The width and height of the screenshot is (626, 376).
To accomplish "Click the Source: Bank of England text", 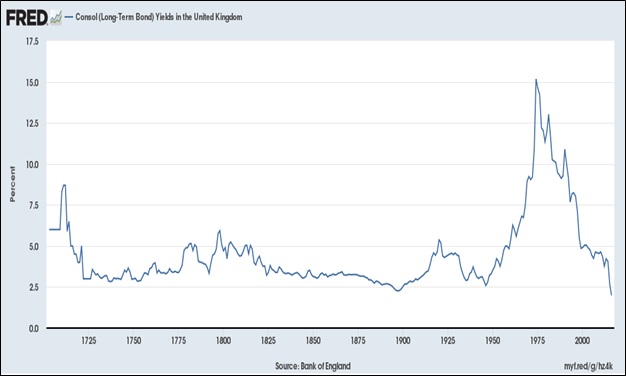I will coord(313,366).
